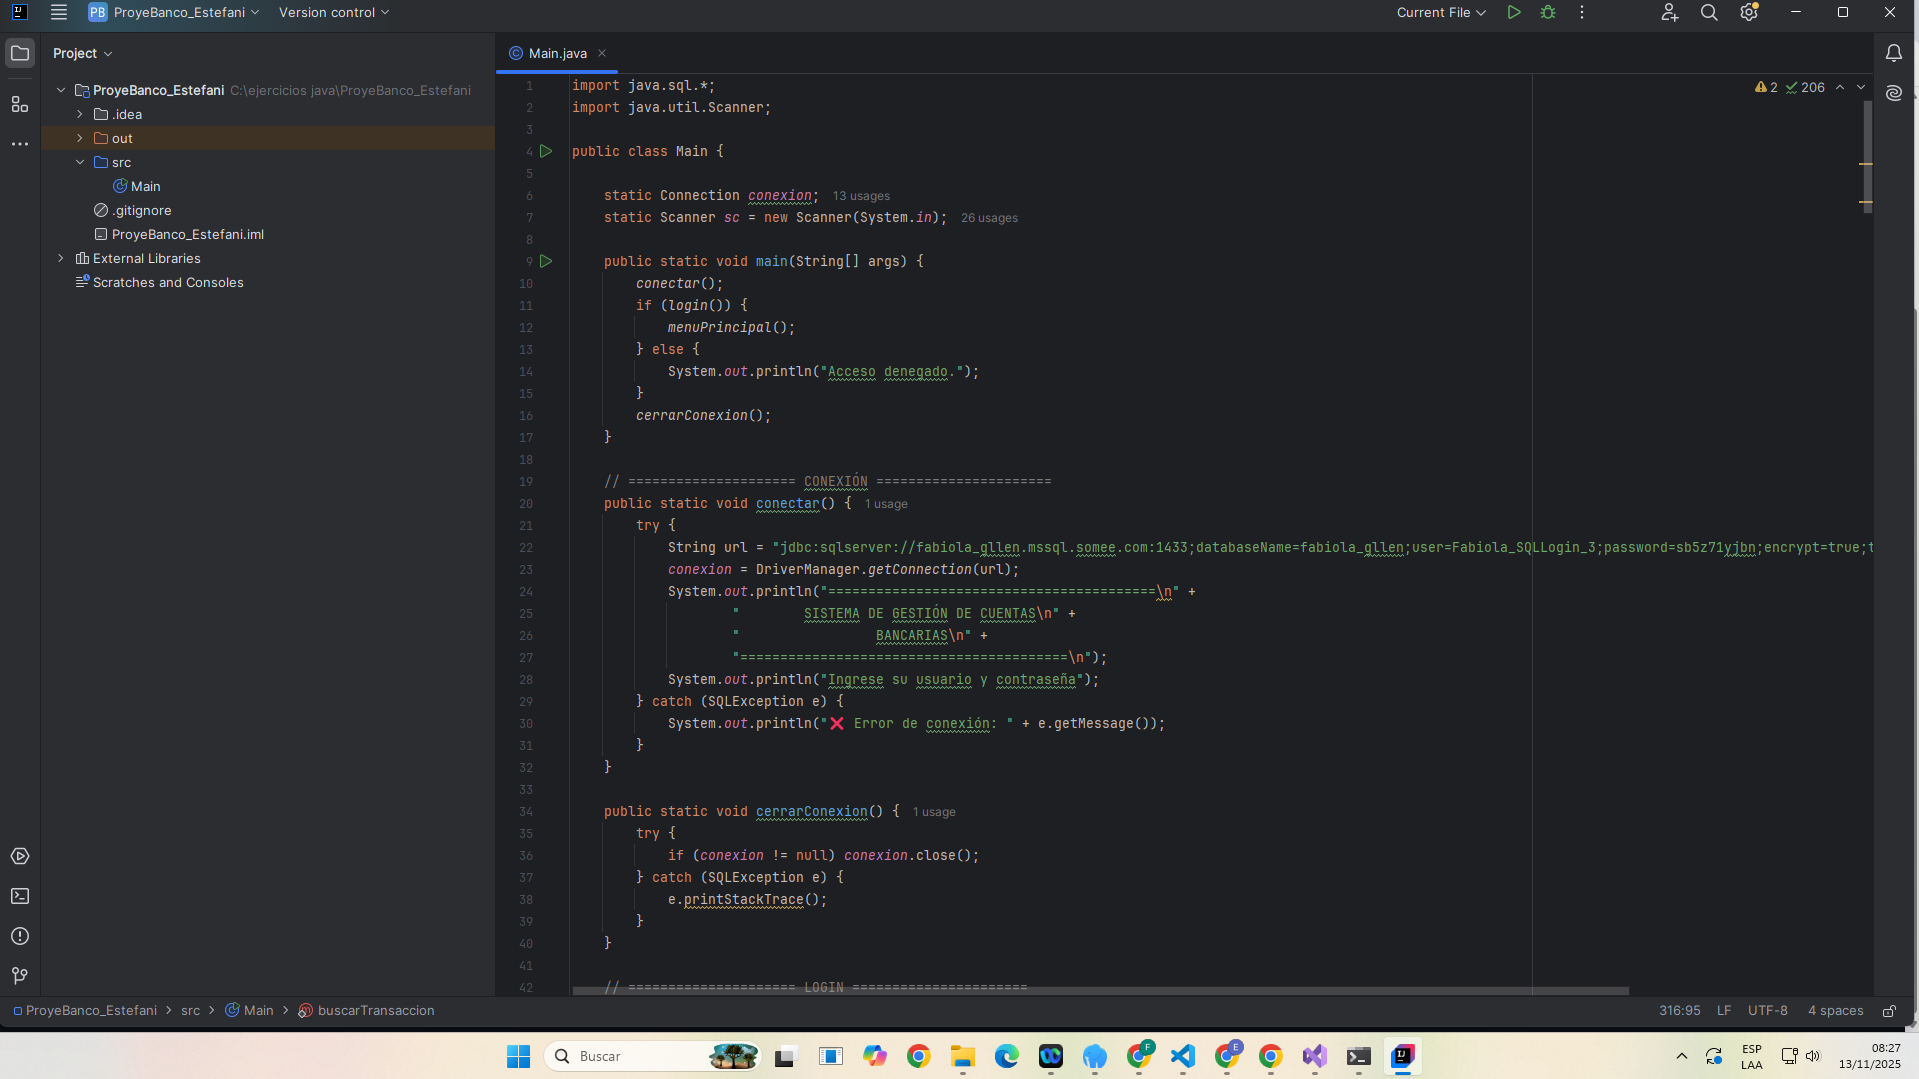Screen dimensions: 1919x1079
Task: Toggle the read-only lock icon in status bar
Action: [x=1889, y=1011]
